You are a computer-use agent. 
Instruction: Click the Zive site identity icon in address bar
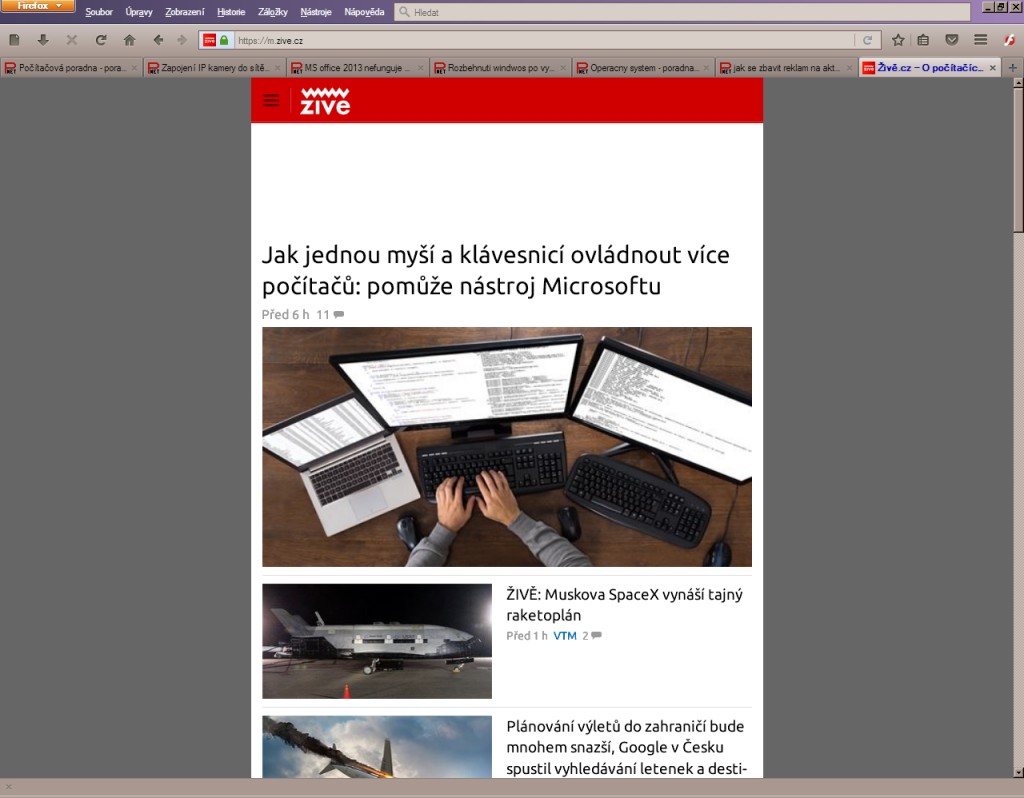(x=210, y=40)
